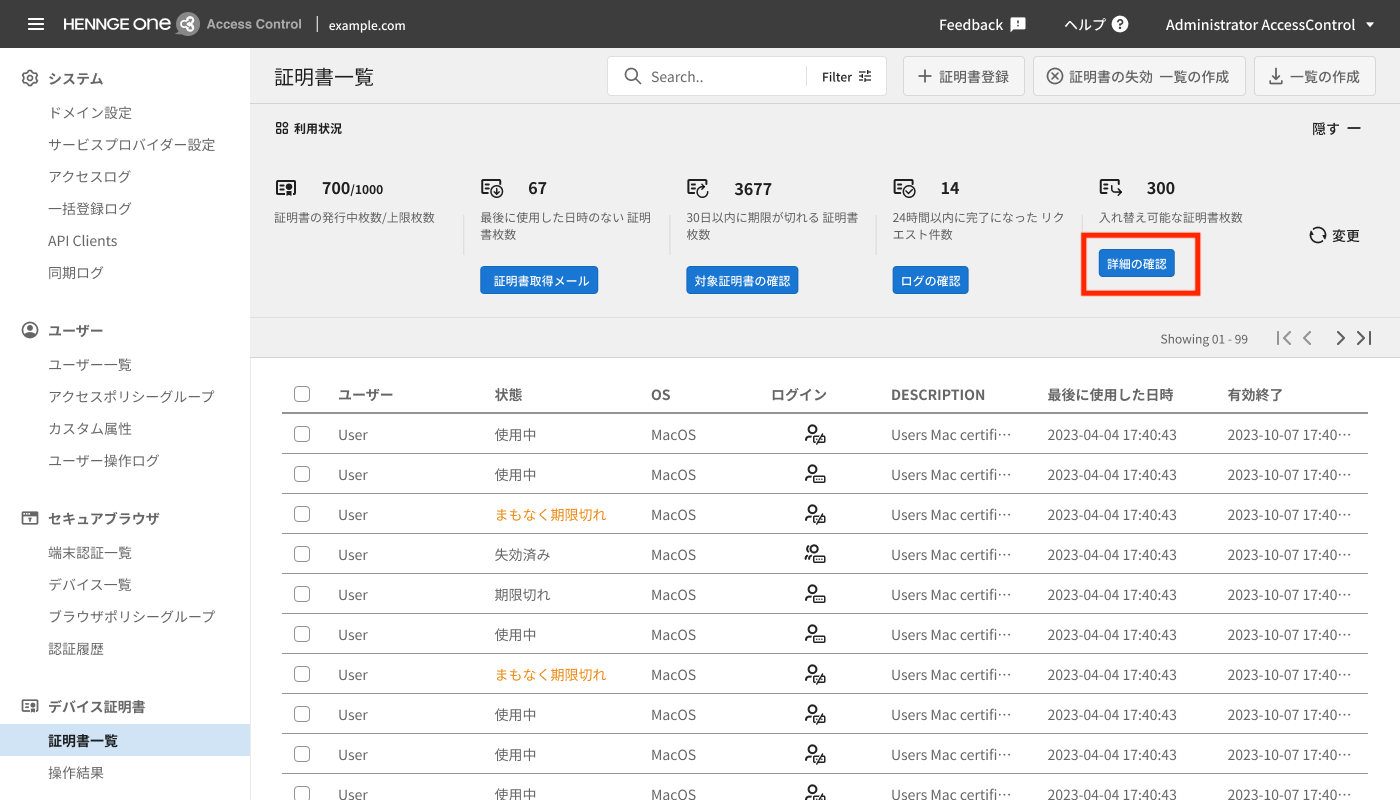Screen dimensions: 1400x800
Task: Select 一括登録ログ in the sidebar
Action: point(89,209)
